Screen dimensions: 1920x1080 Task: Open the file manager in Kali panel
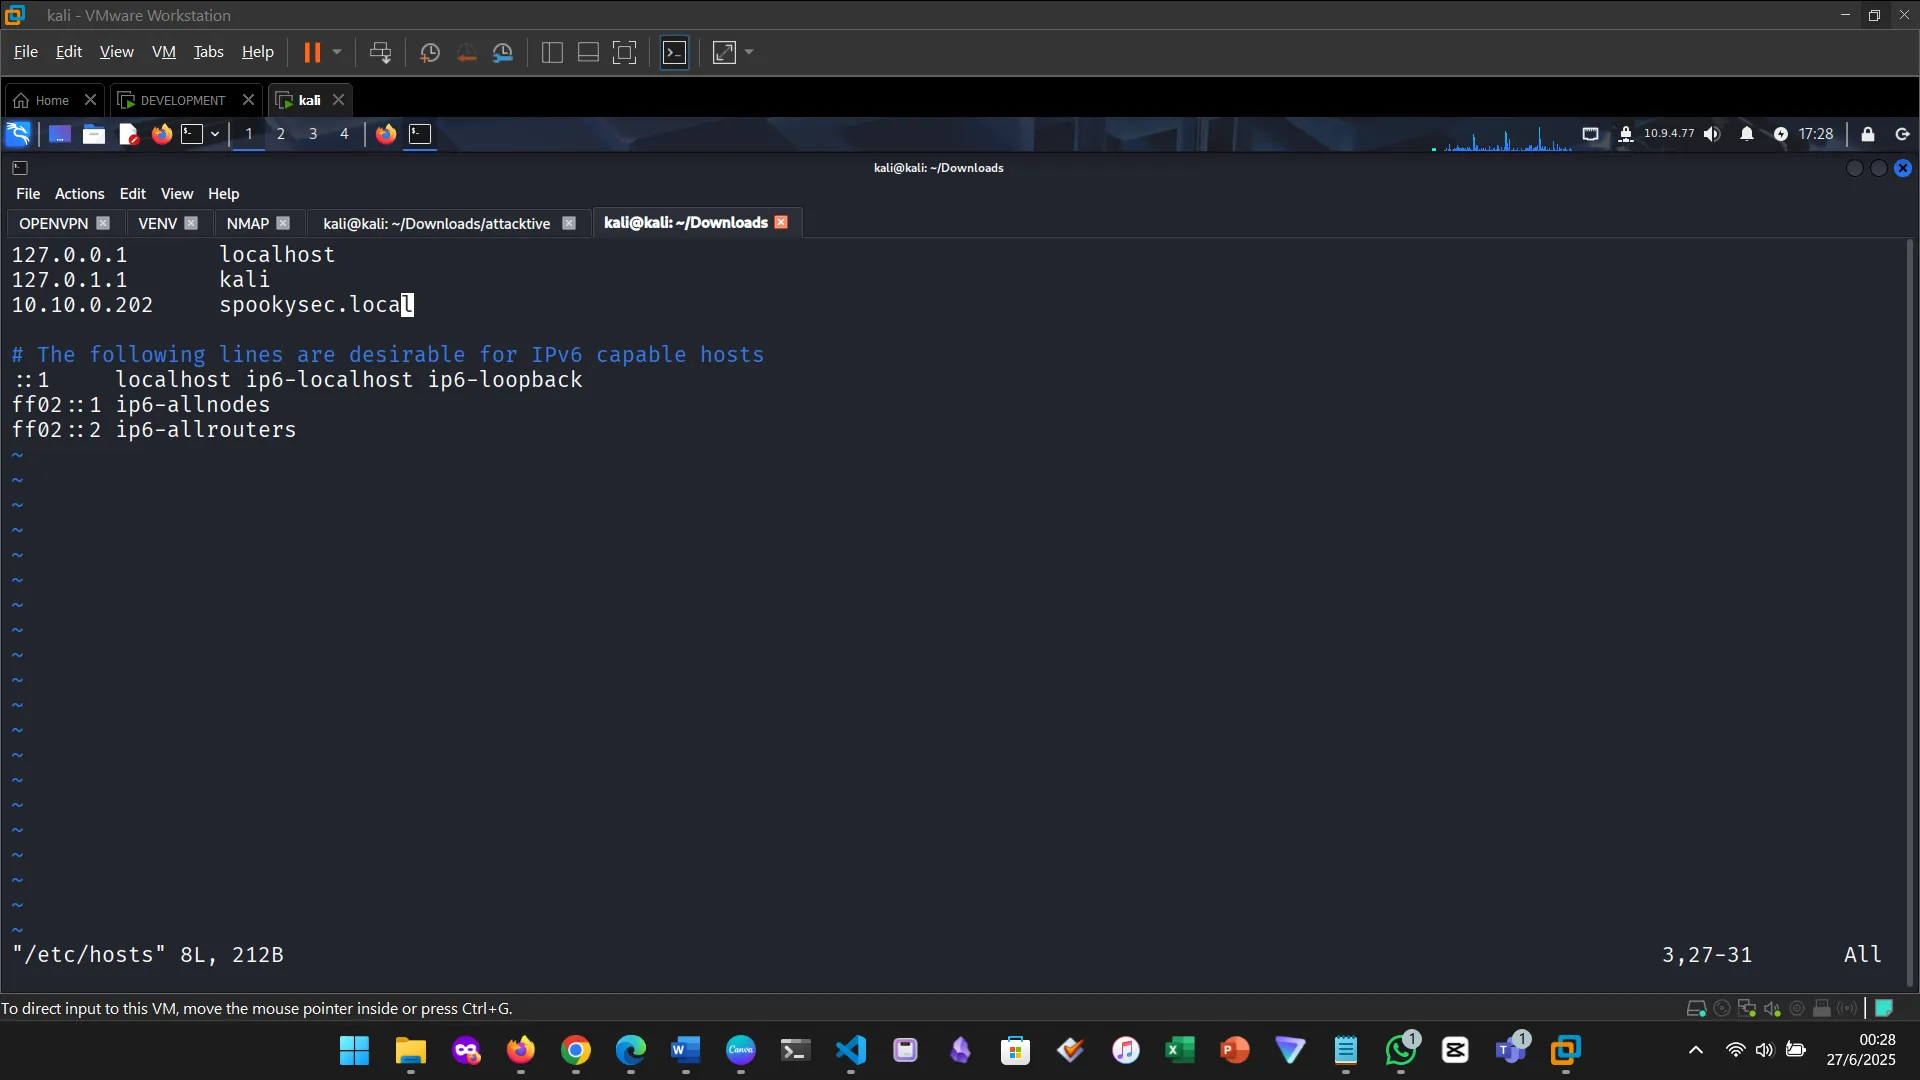pyautogui.click(x=93, y=133)
